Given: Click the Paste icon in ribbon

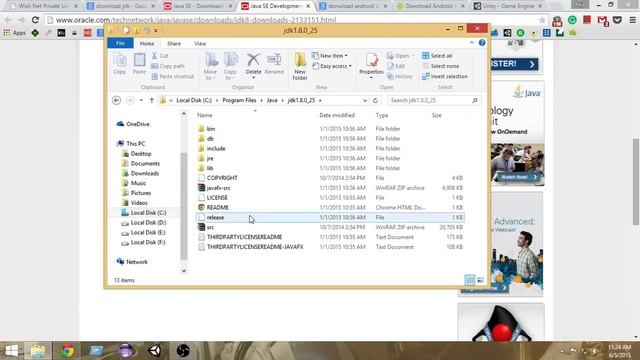Looking at the screenshot, I should pos(139,64).
